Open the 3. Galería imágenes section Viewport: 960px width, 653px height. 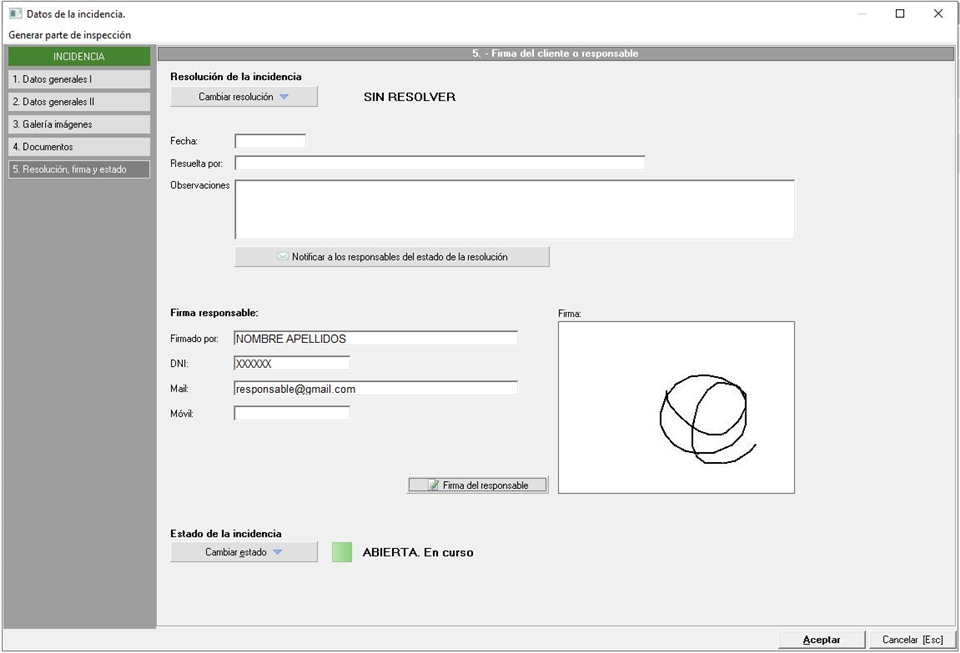coord(79,124)
